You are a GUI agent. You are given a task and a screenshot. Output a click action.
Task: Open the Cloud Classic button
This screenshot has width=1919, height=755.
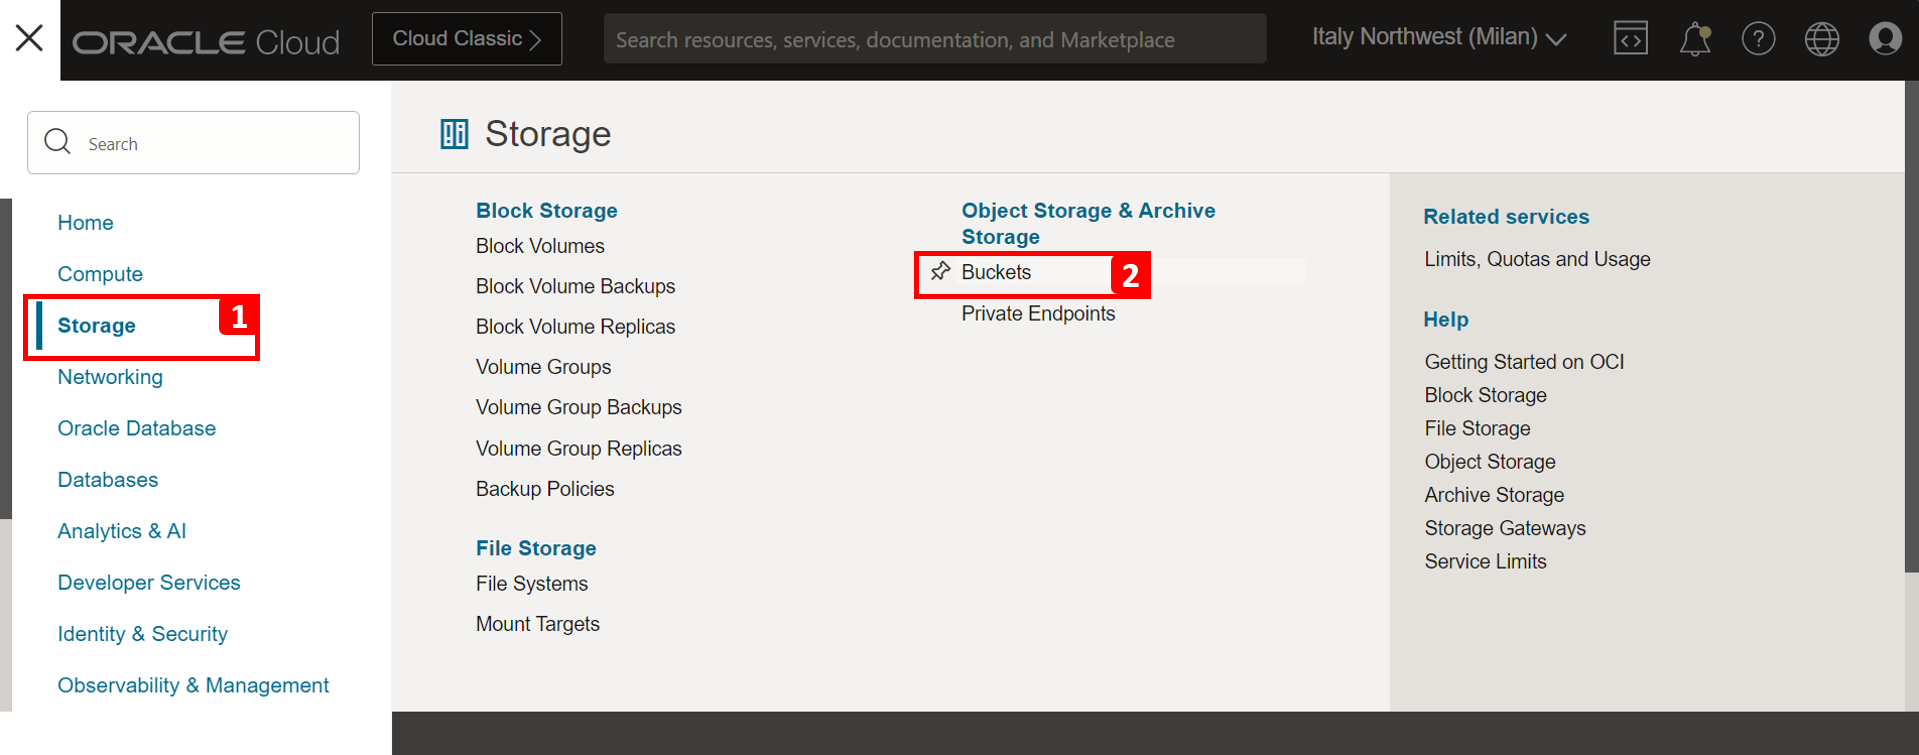point(467,39)
